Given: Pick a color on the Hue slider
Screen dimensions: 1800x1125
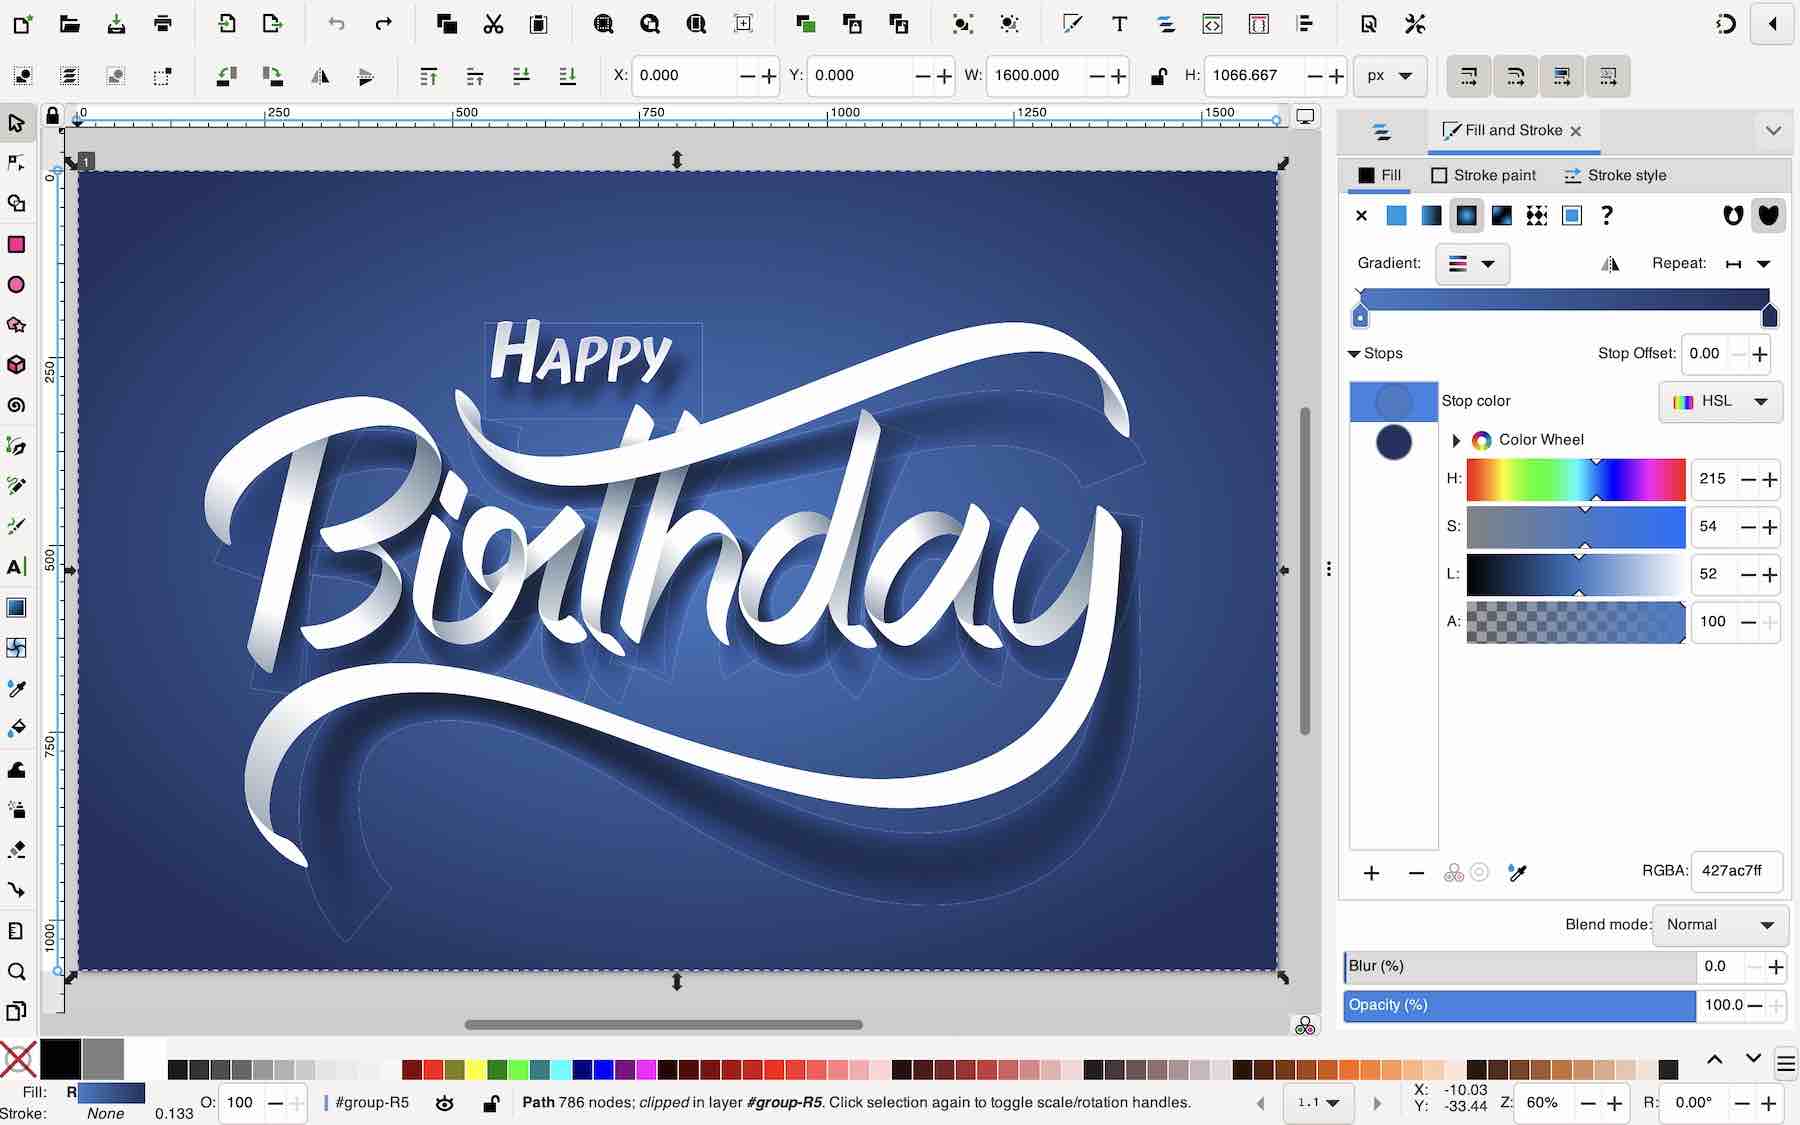Looking at the screenshot, I should pos(1575,479).
